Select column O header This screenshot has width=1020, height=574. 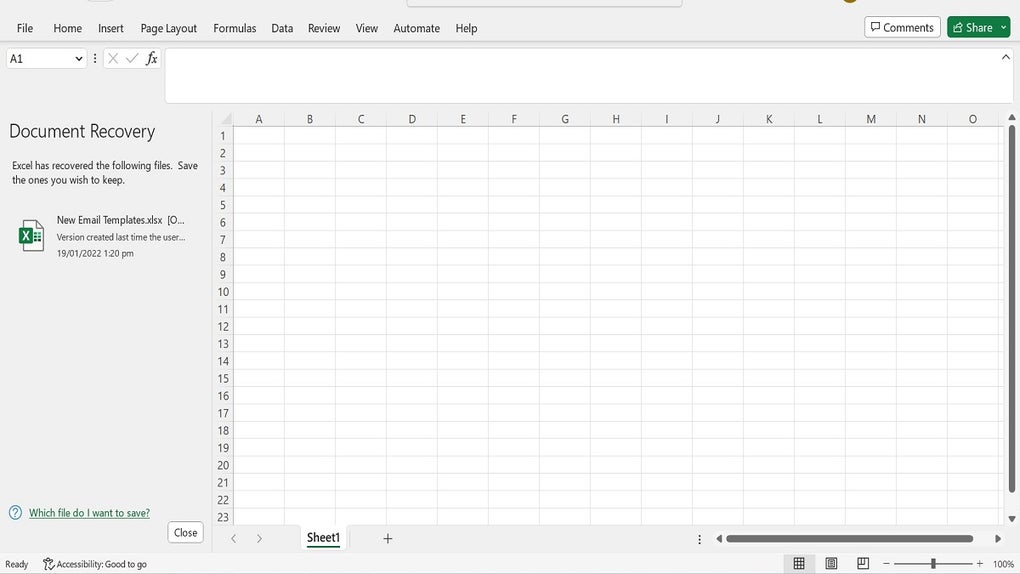pyautogui.click(x=973, y=119)
